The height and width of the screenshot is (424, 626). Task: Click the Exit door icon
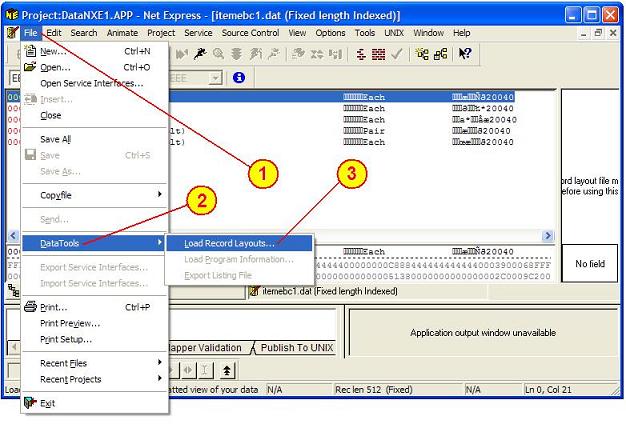tap(30, 403)
